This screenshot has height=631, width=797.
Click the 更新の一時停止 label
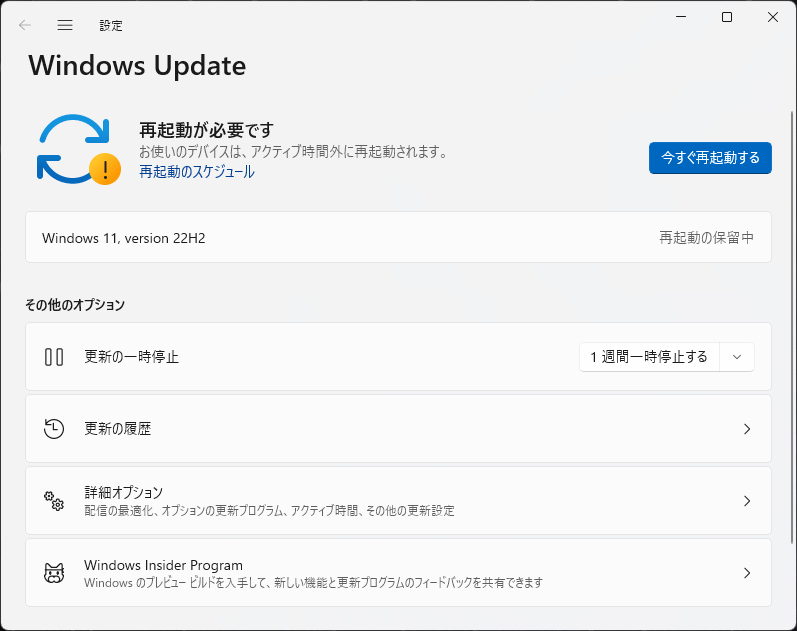[132, 357]
